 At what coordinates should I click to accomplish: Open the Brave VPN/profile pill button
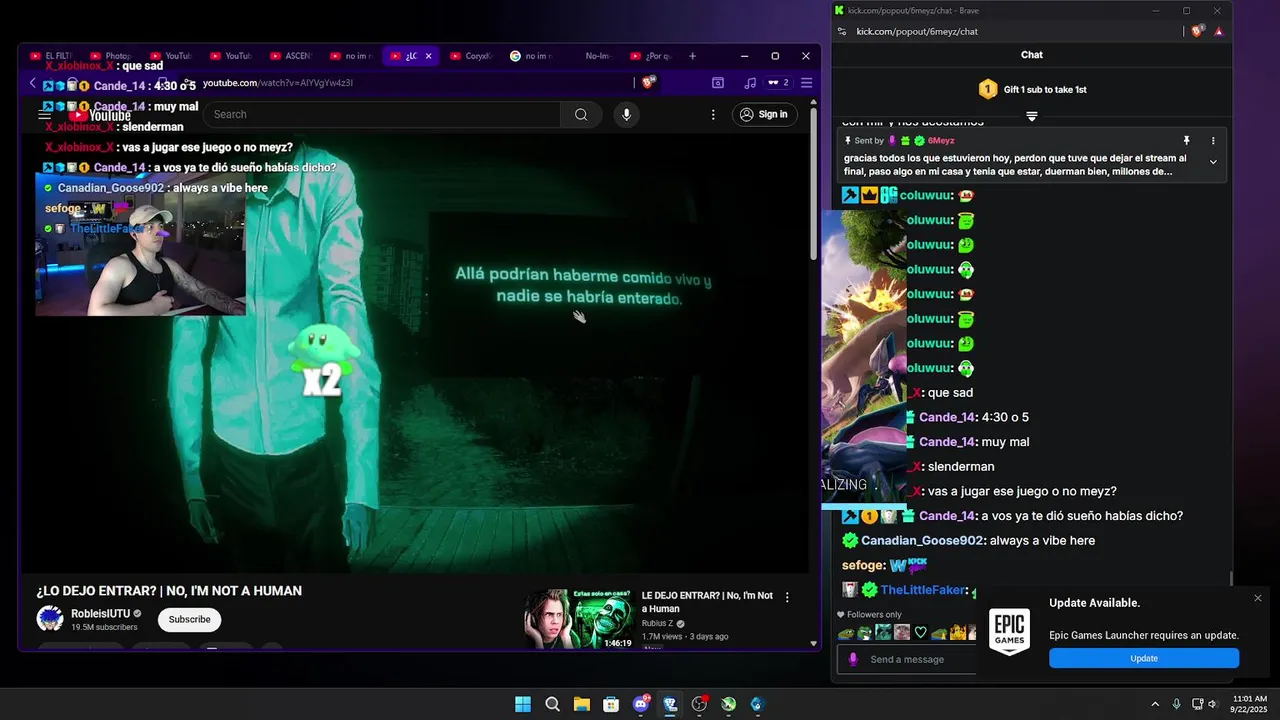(x=778, y=83)
